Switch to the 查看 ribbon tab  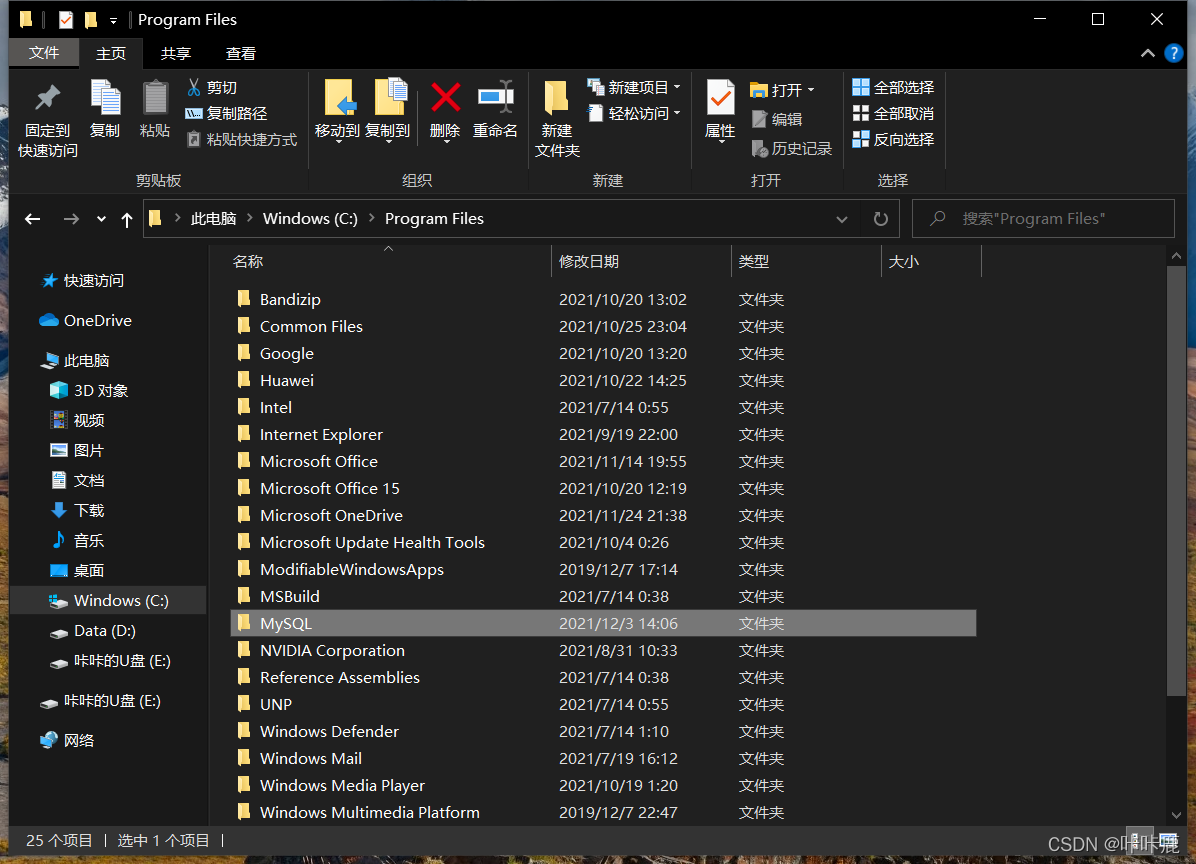pos(240,53)
